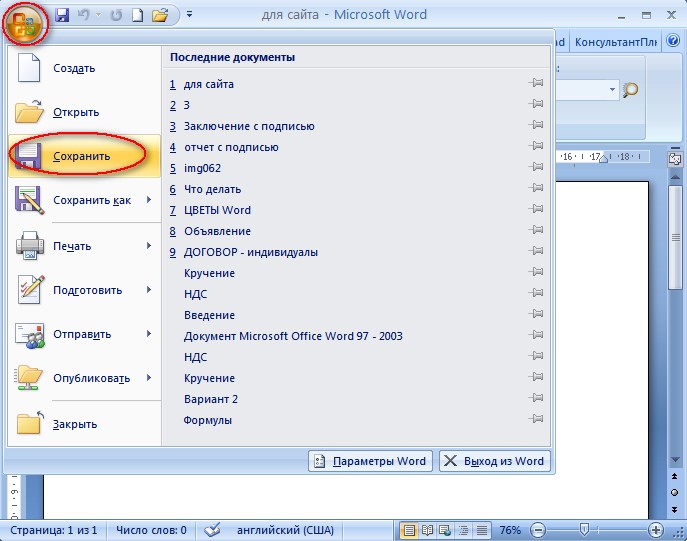The height and width of the screenshot is (541, 687).
Task: Select "Закрыть" from the Office menu
Action: coord(74,424)
